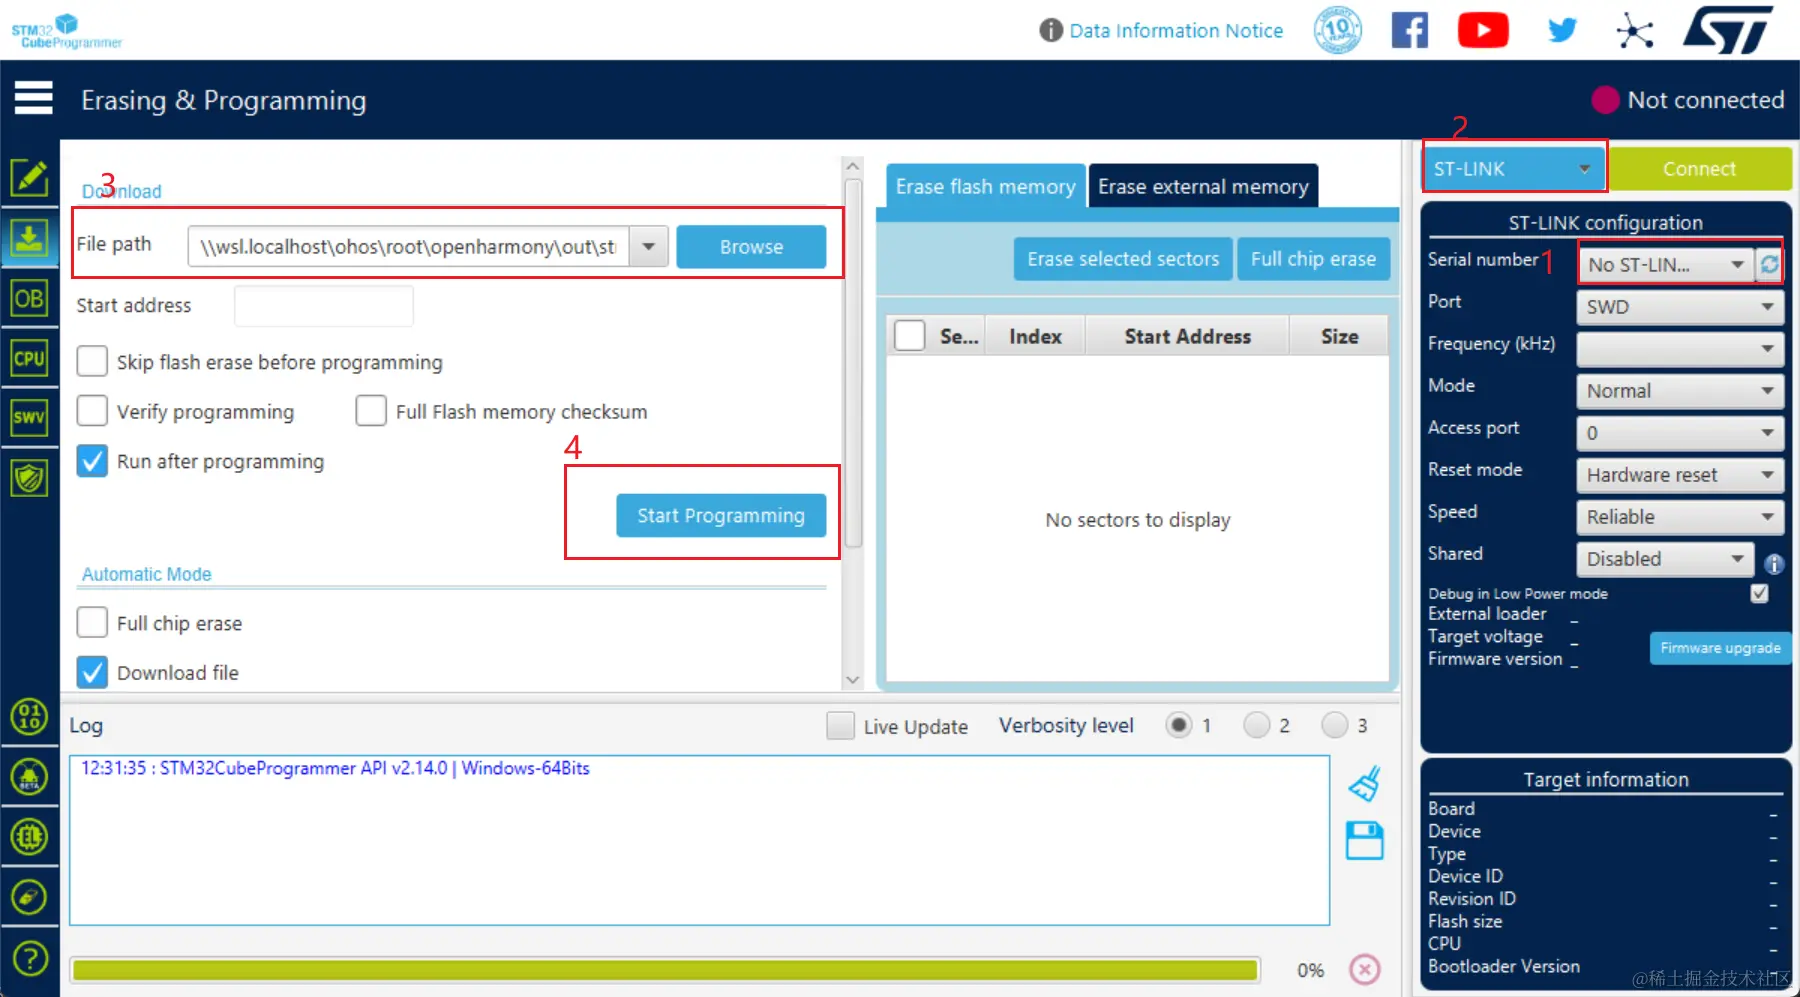Open the Mode Normal dropdown
The image size is (1800, 997).
[1680, 390]
